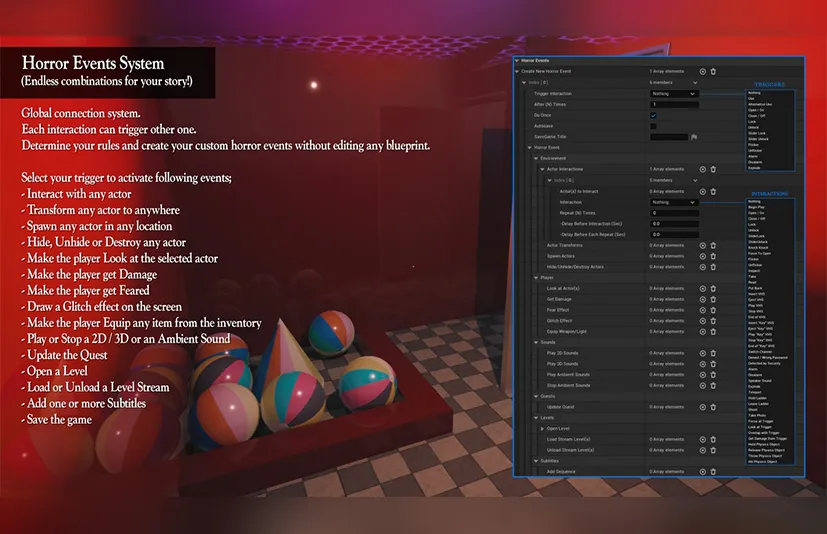
Task: Clear Play 3D Sounds with trash icon
Action: [713, 364]
